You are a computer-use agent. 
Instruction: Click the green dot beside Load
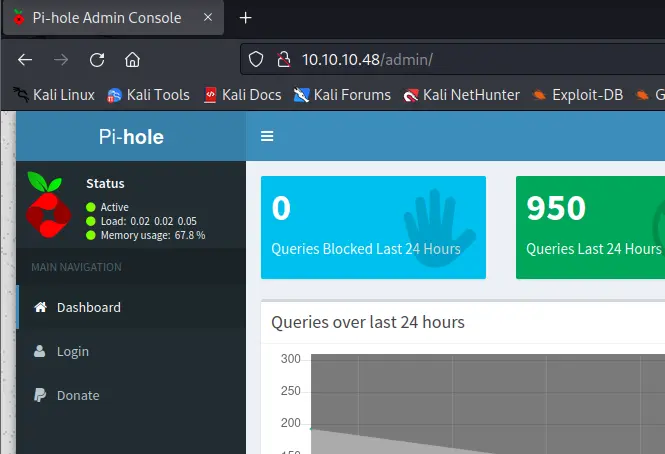(90, 221)
